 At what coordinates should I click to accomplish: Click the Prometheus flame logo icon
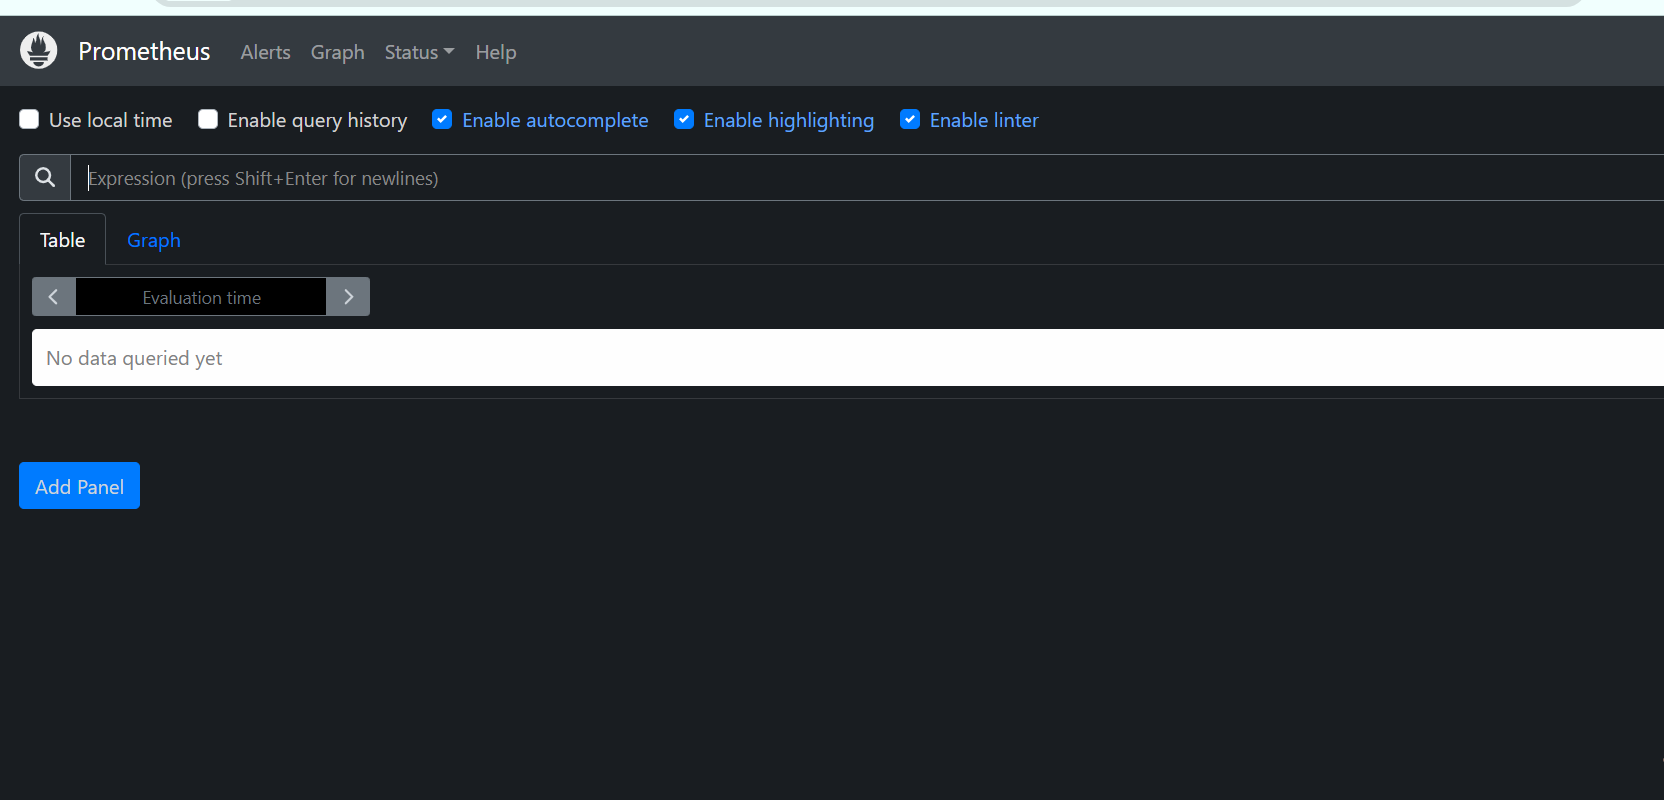pos(39,50)
